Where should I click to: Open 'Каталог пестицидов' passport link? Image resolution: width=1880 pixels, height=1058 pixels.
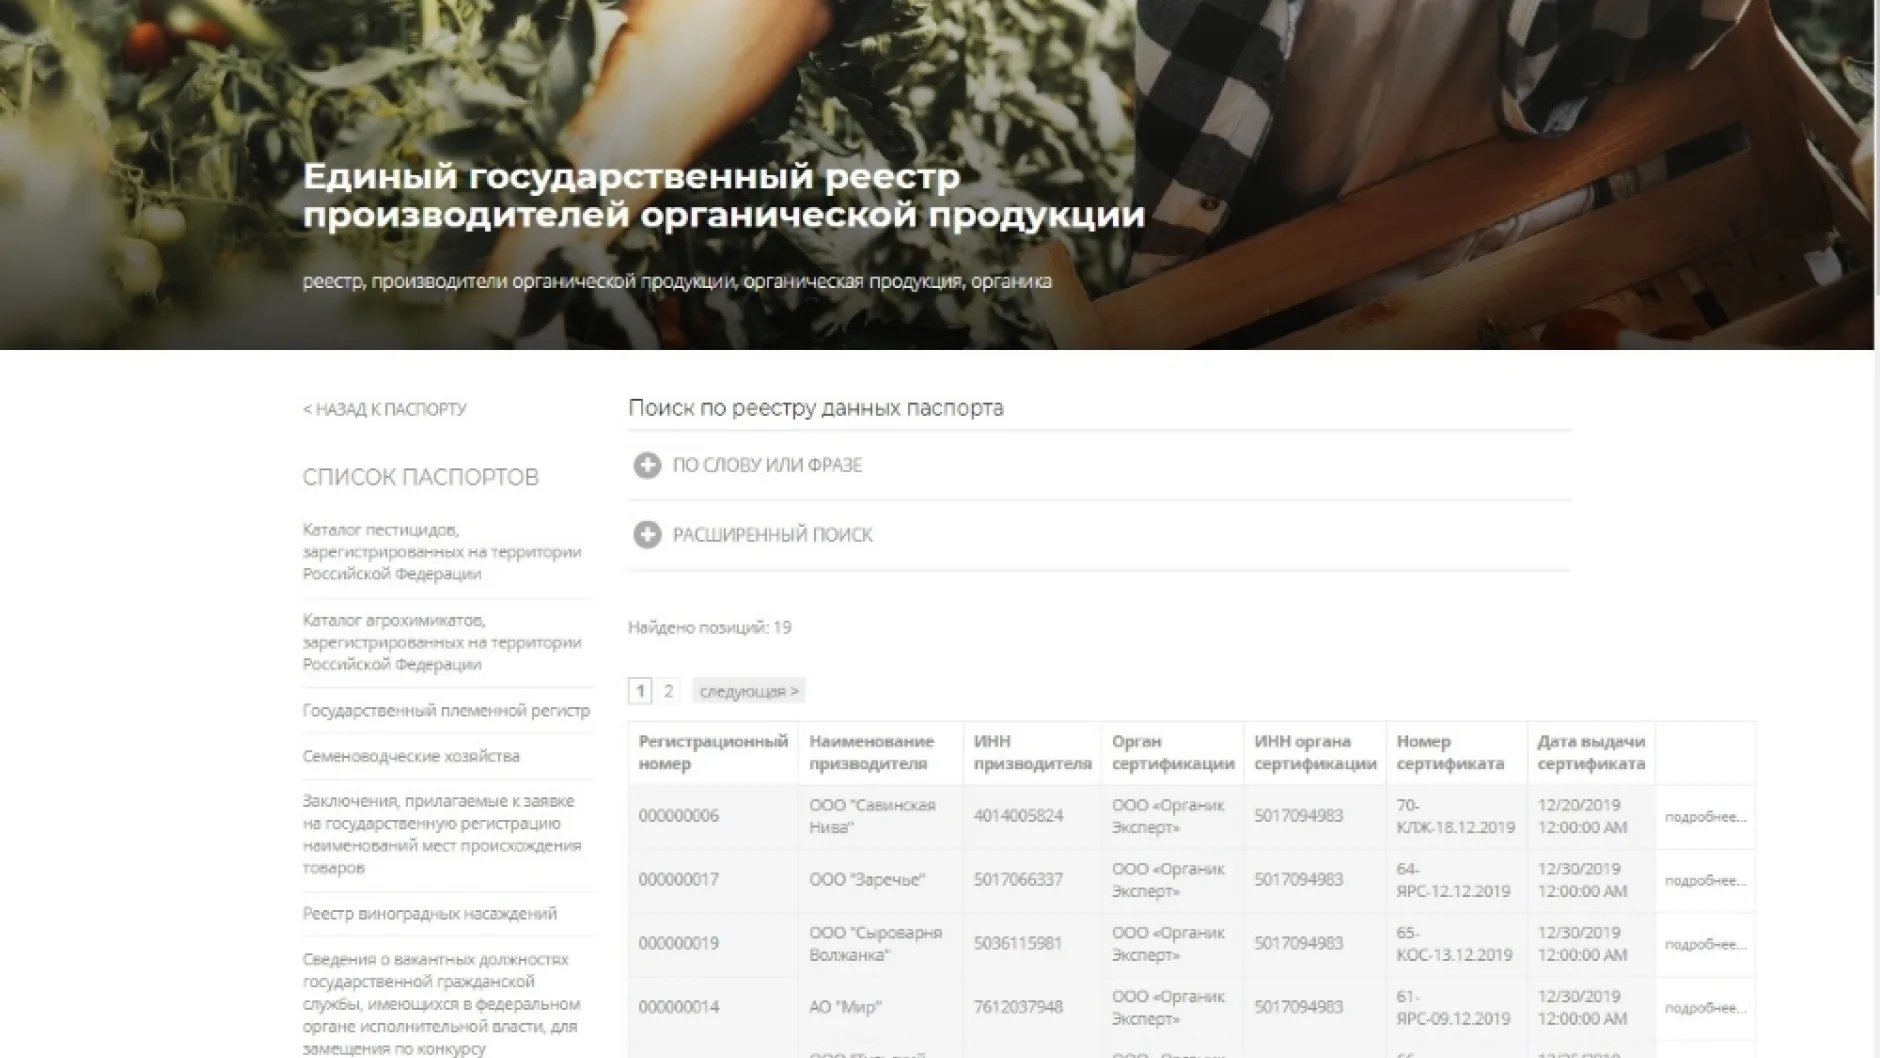click(x=442, y=552)
